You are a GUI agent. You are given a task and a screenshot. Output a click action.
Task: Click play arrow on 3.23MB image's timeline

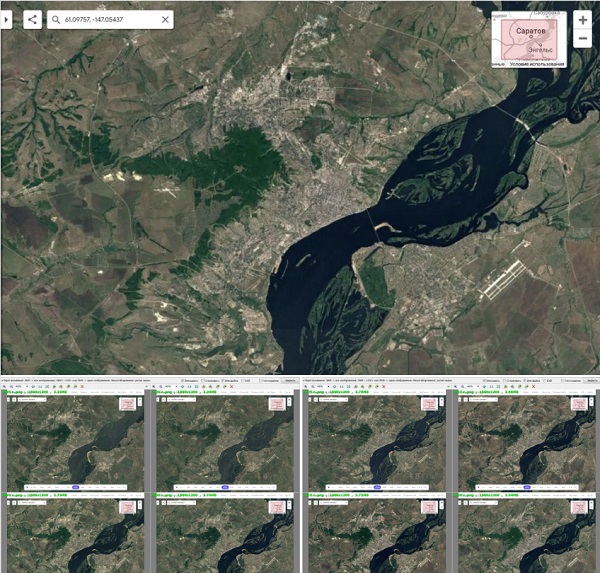(27, 487)
